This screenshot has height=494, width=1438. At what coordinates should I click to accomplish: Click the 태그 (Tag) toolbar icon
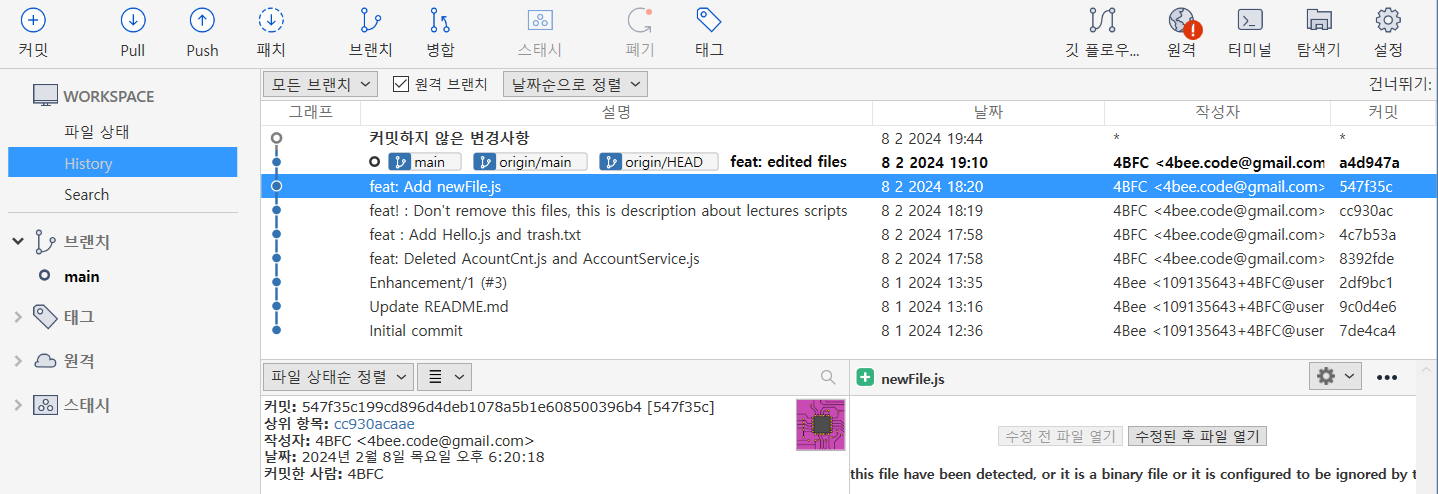point(709,20)
